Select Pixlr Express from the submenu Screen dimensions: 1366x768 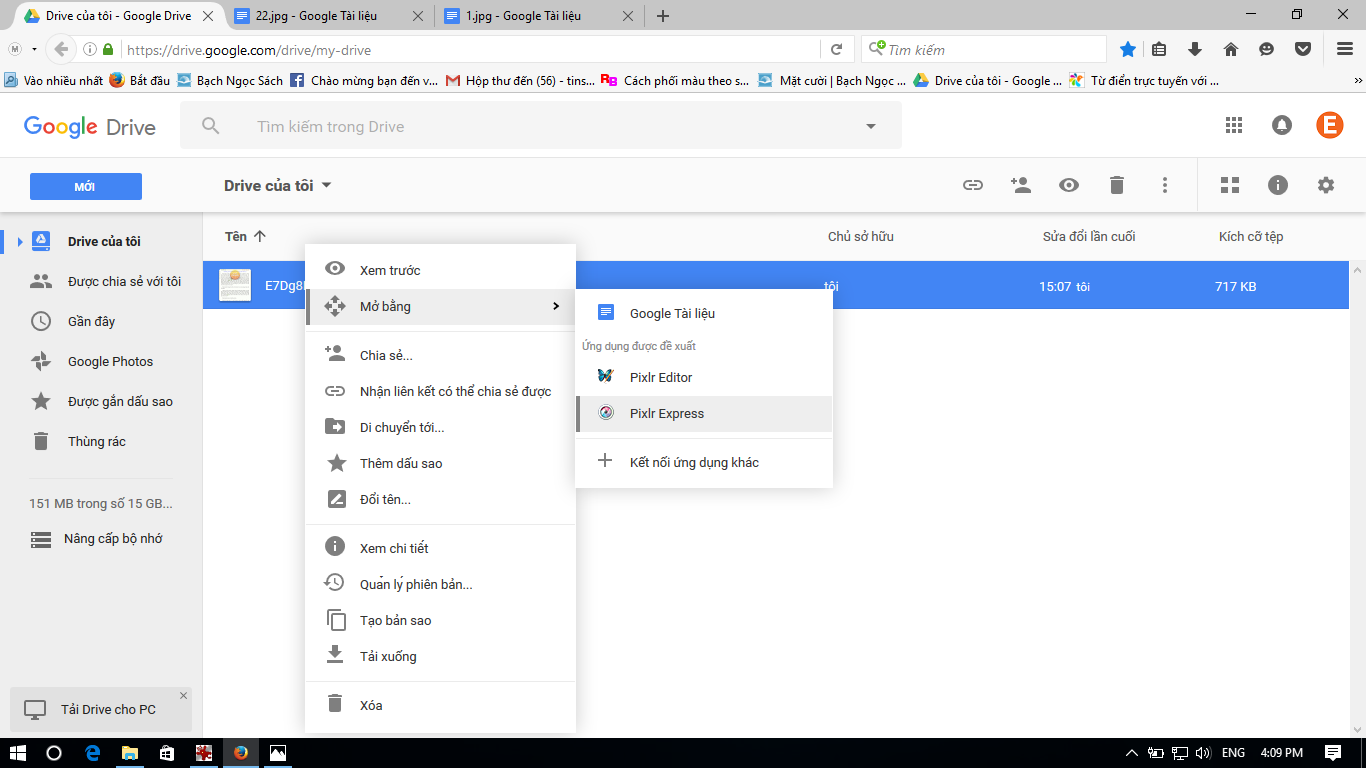[x=666, y=414]
